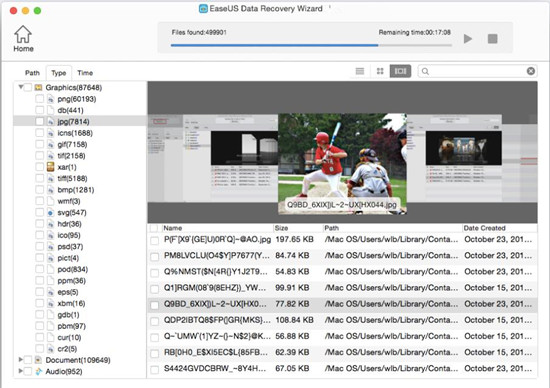Select the cur(10) tree item
This screenshot has width=550, height=388.
(x=69, y=337)
